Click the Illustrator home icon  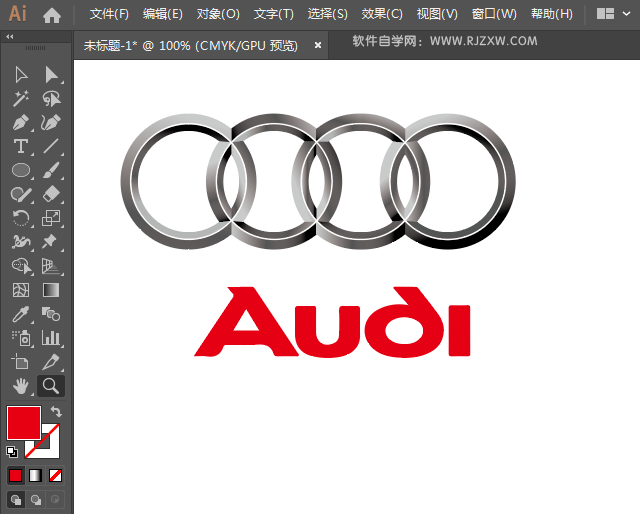pos(52,15)
